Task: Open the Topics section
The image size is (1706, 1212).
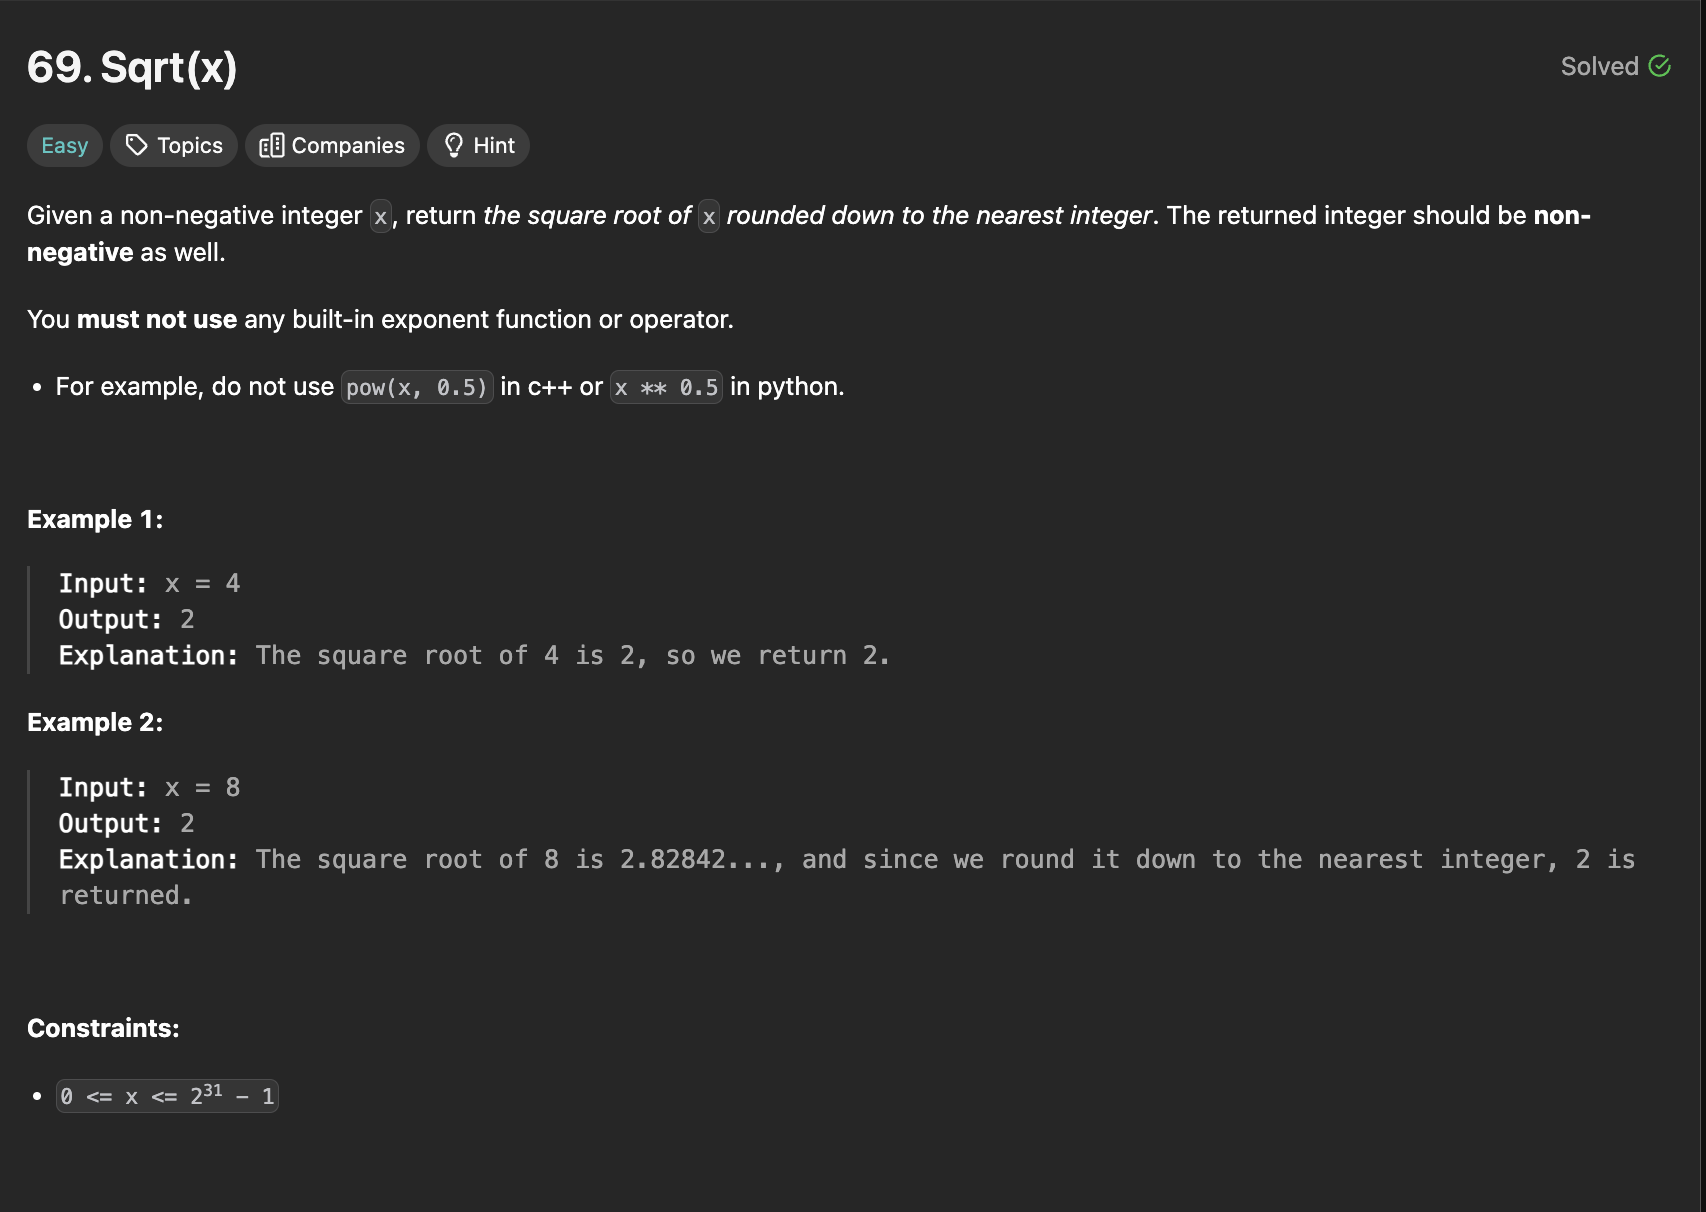Action: (x=174, y=146)
